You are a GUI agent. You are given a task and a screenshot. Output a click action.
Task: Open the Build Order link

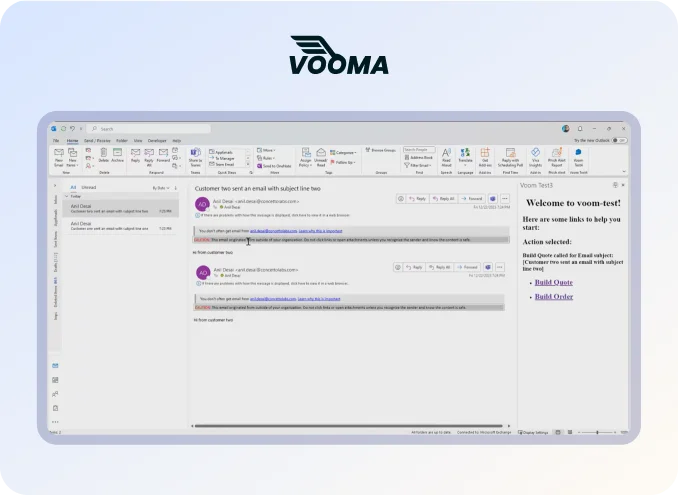click(553, 297)
